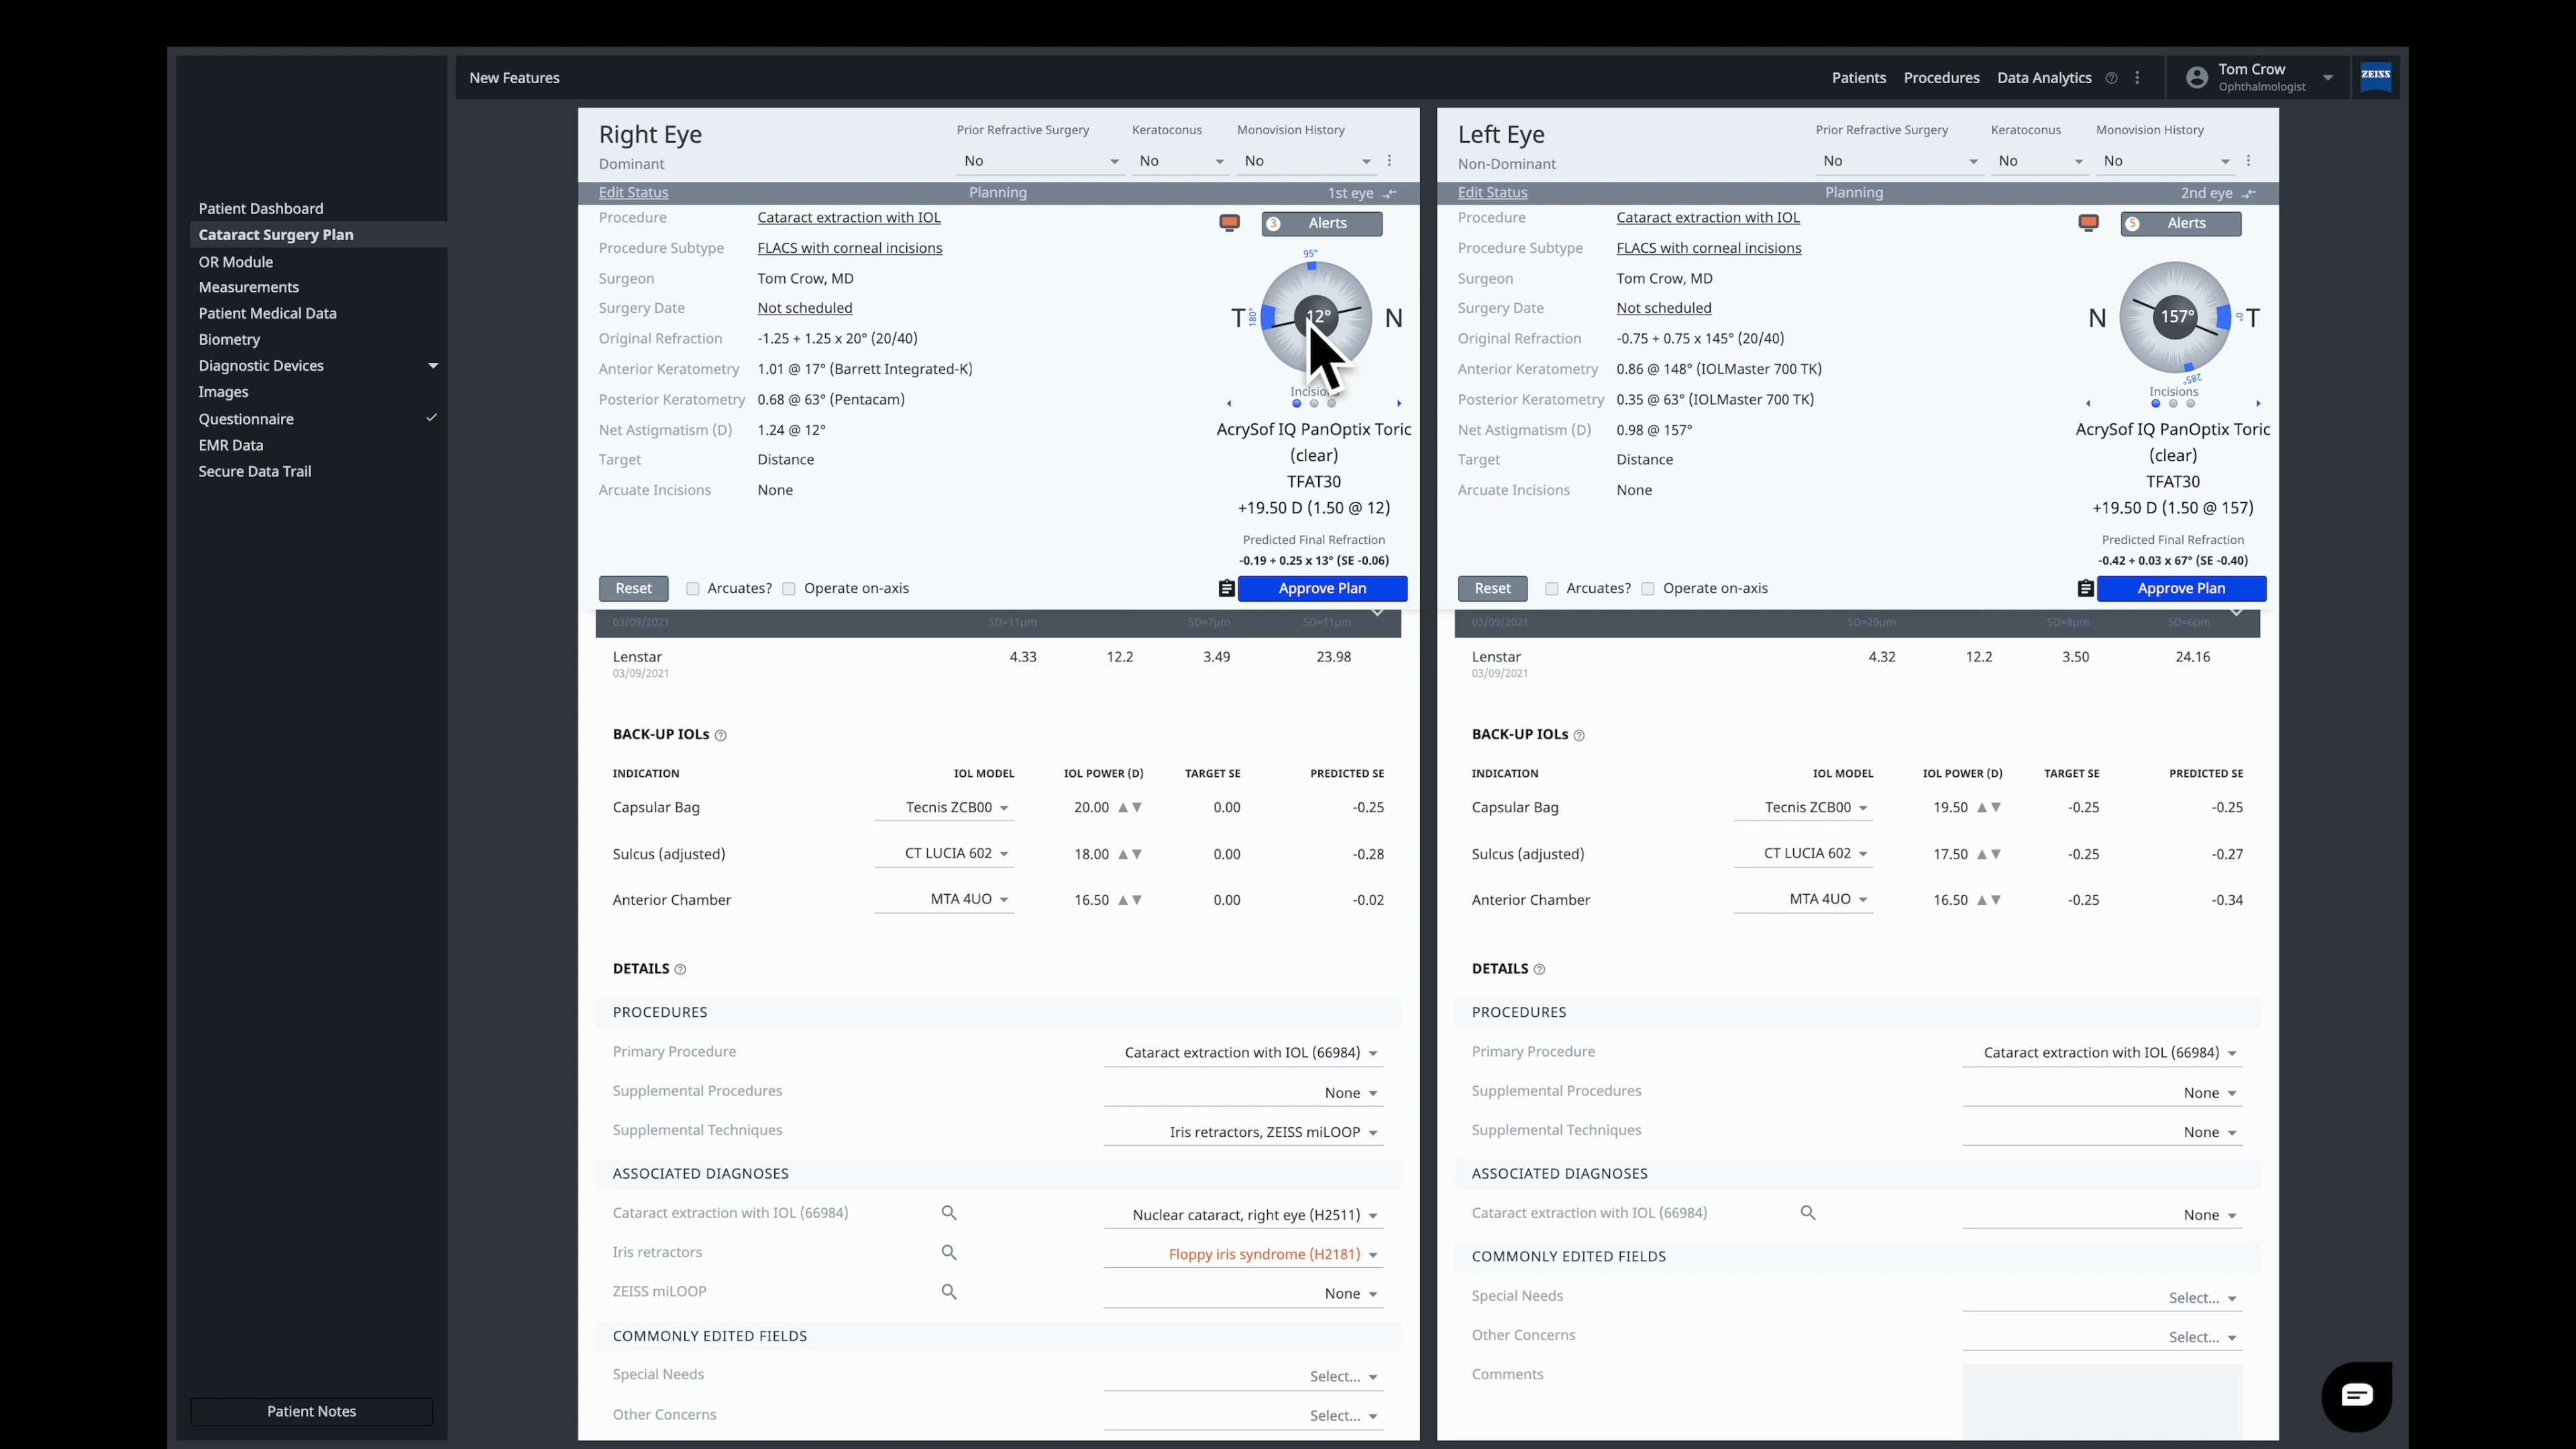Tick Left Eye Arcuates checkbox
Viewport: 2576px width, 1449px height.
(x=1552, y=589)
